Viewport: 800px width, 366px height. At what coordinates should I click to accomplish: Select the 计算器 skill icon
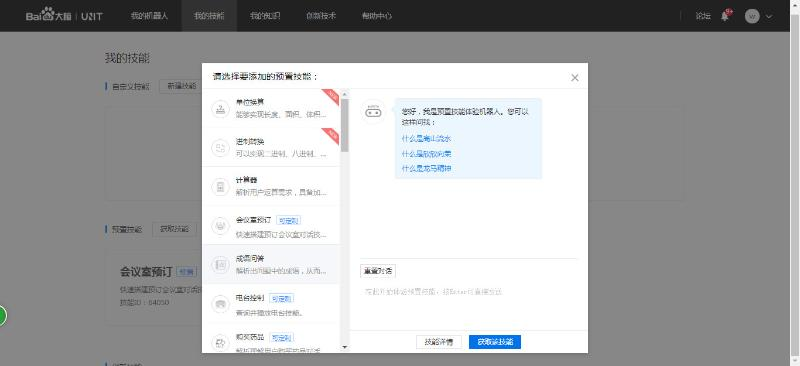point(220,186)
